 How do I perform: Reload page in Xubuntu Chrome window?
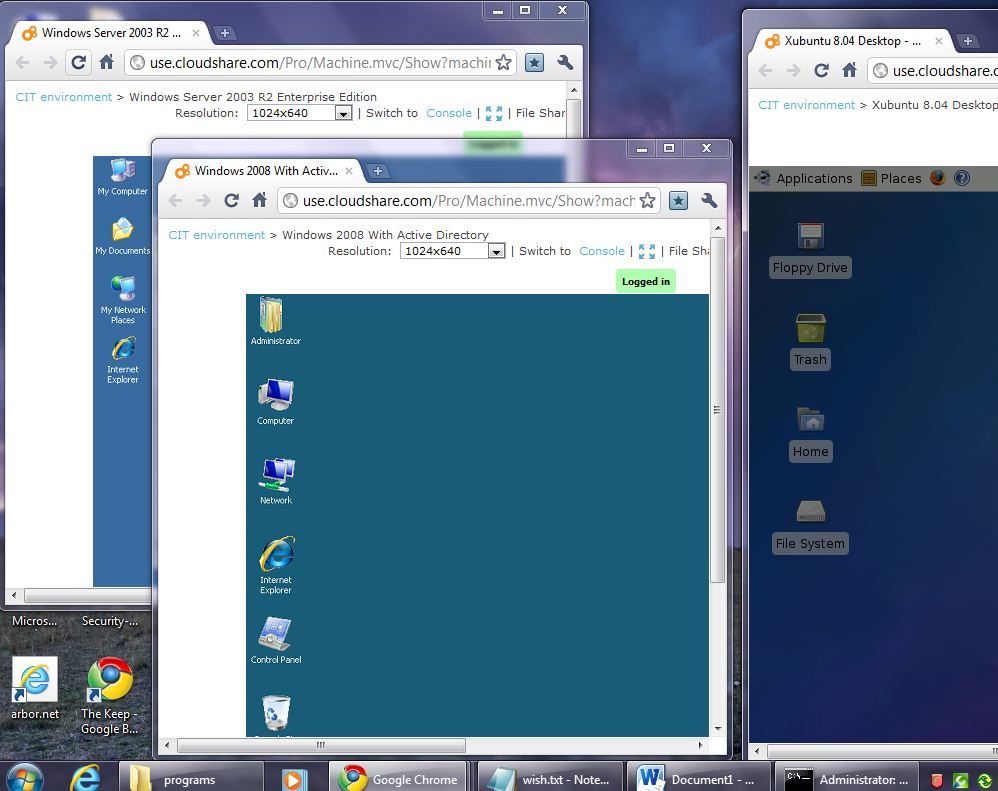(x=822, y=71)
